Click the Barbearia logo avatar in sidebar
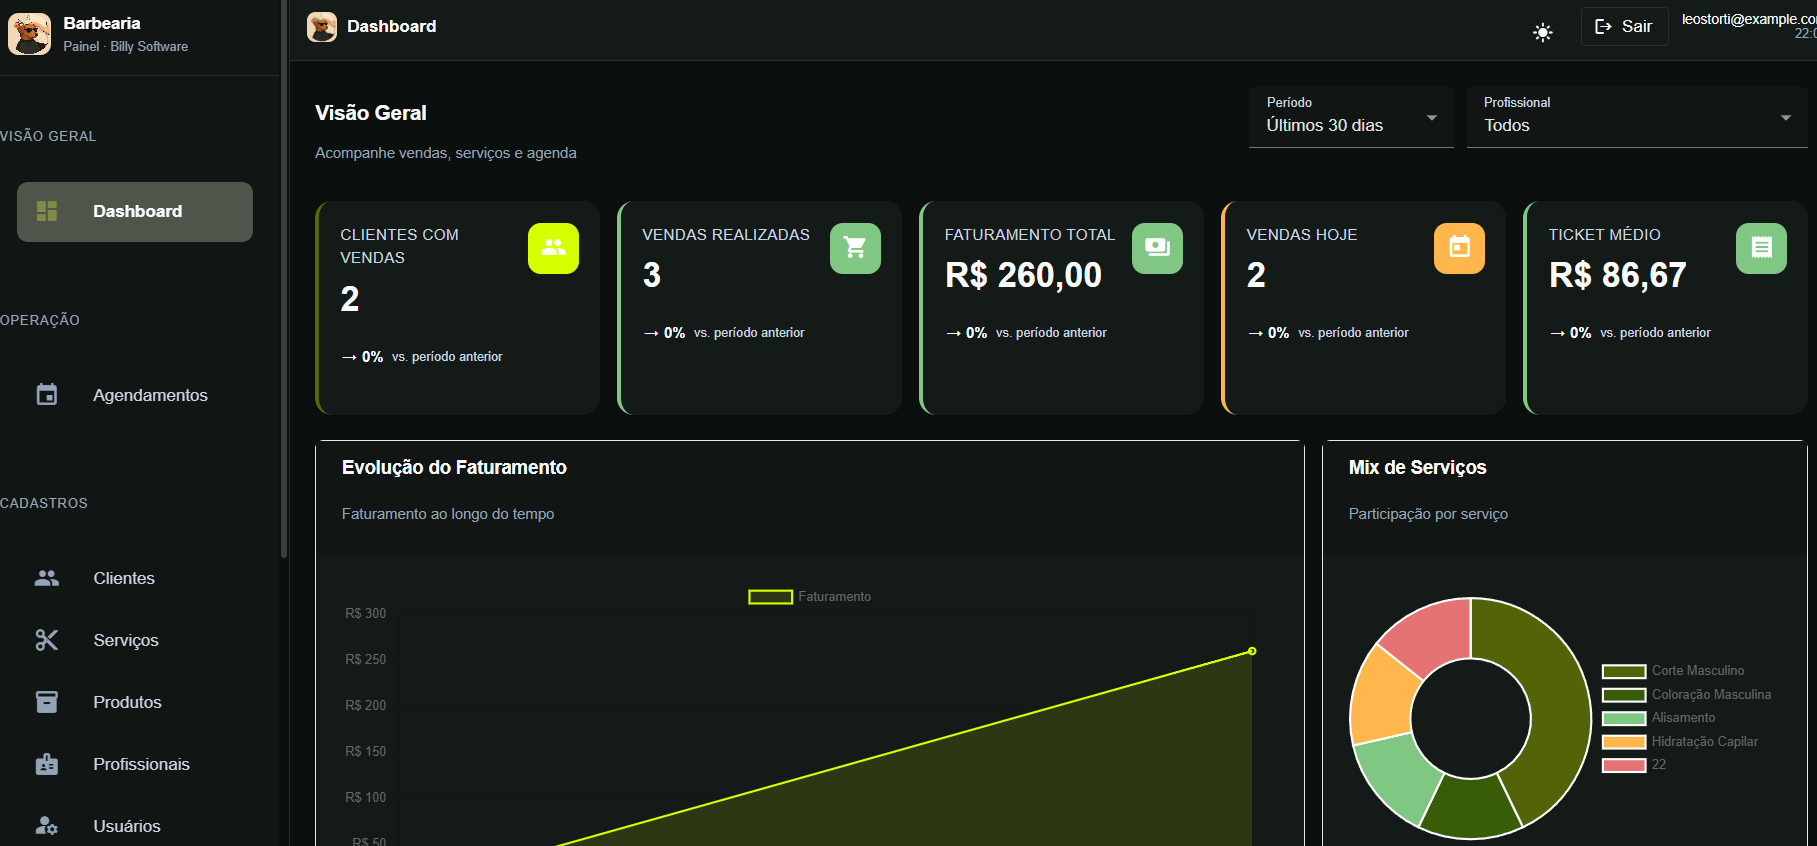This screenshot has height=846, width=1817. tap(29, 34)
